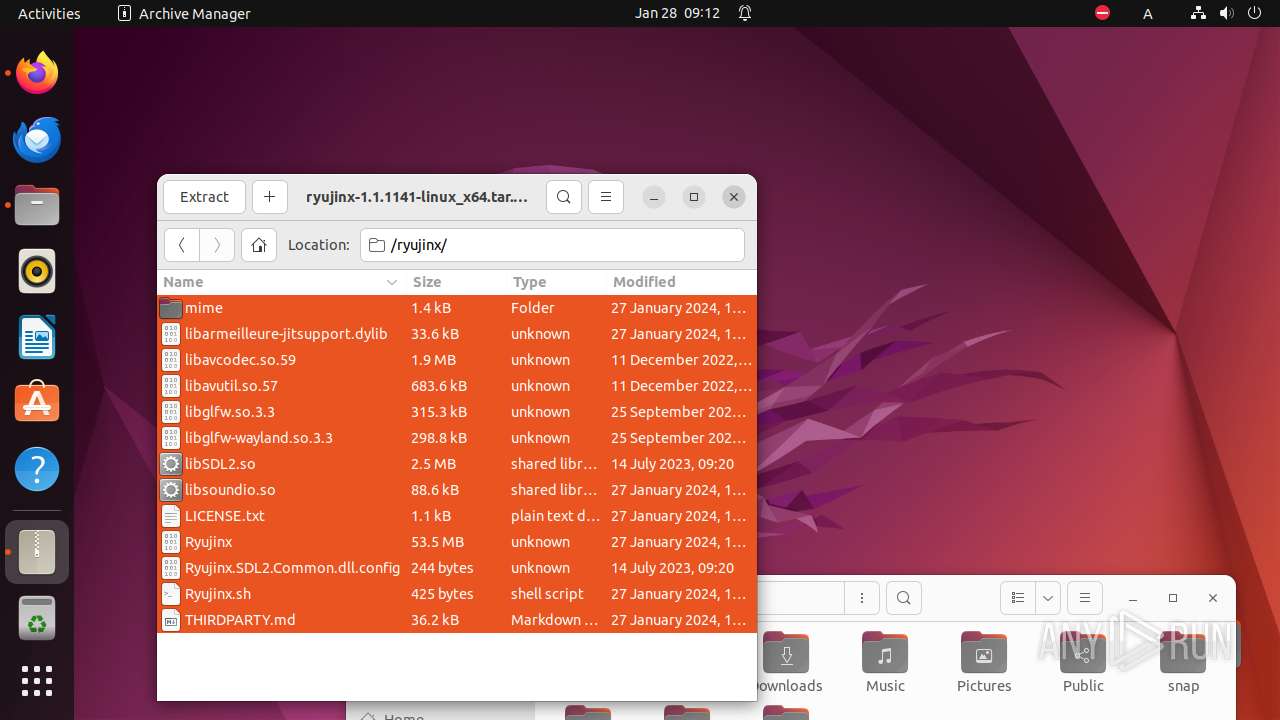Go forward in archive location

coord(217,245)
